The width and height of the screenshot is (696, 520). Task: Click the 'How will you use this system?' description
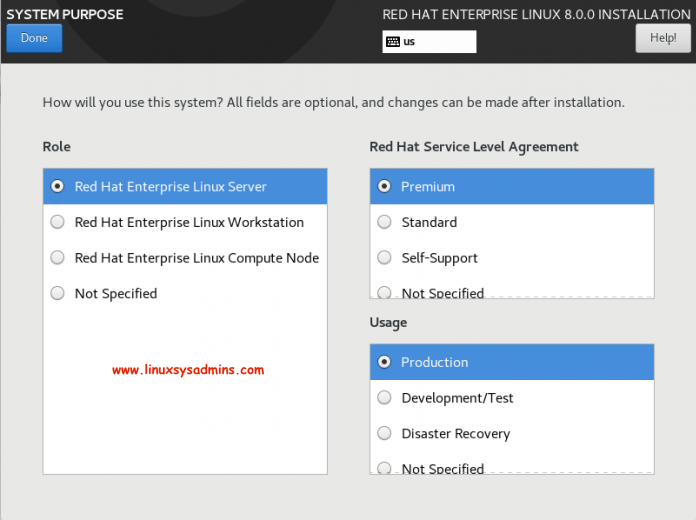pos(333,103)
